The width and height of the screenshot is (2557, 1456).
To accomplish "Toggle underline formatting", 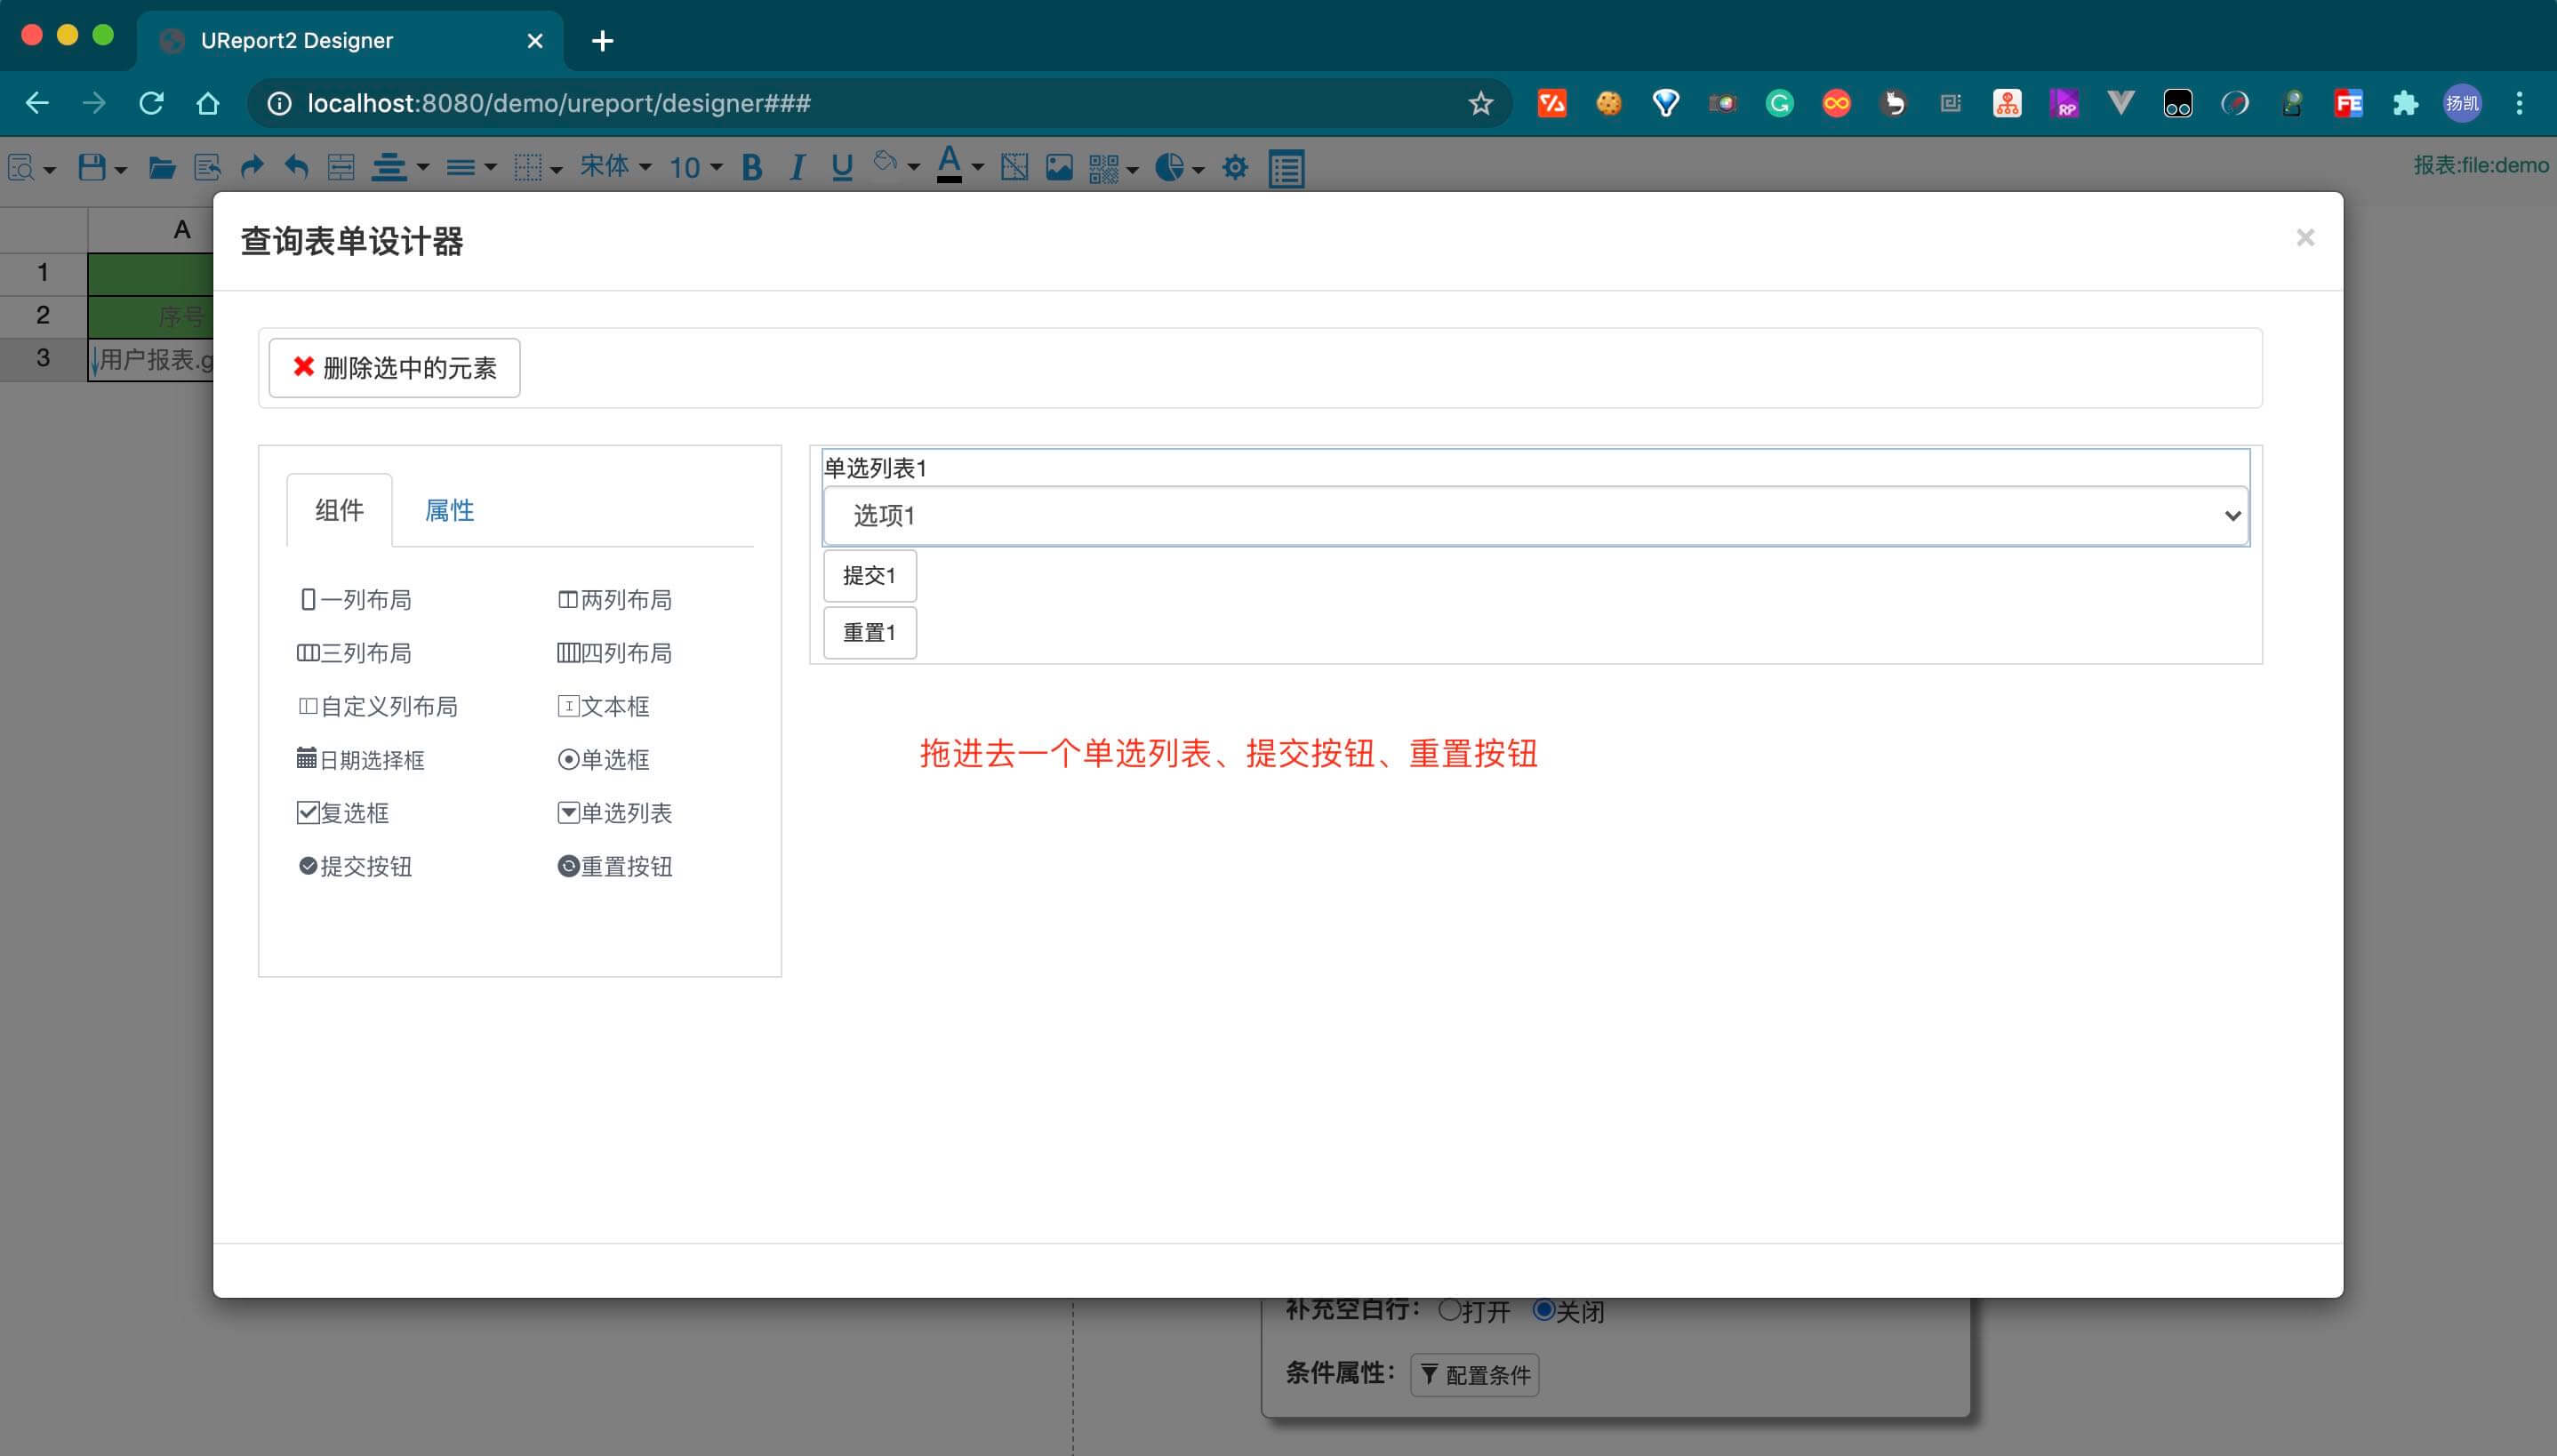I will click(x=842, y=167).
